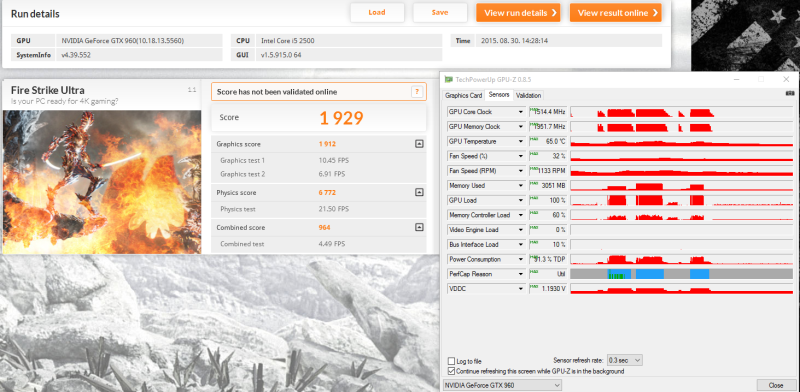
Task: Open the VDDC sensor dropdown
Action: tap(521, 289)
